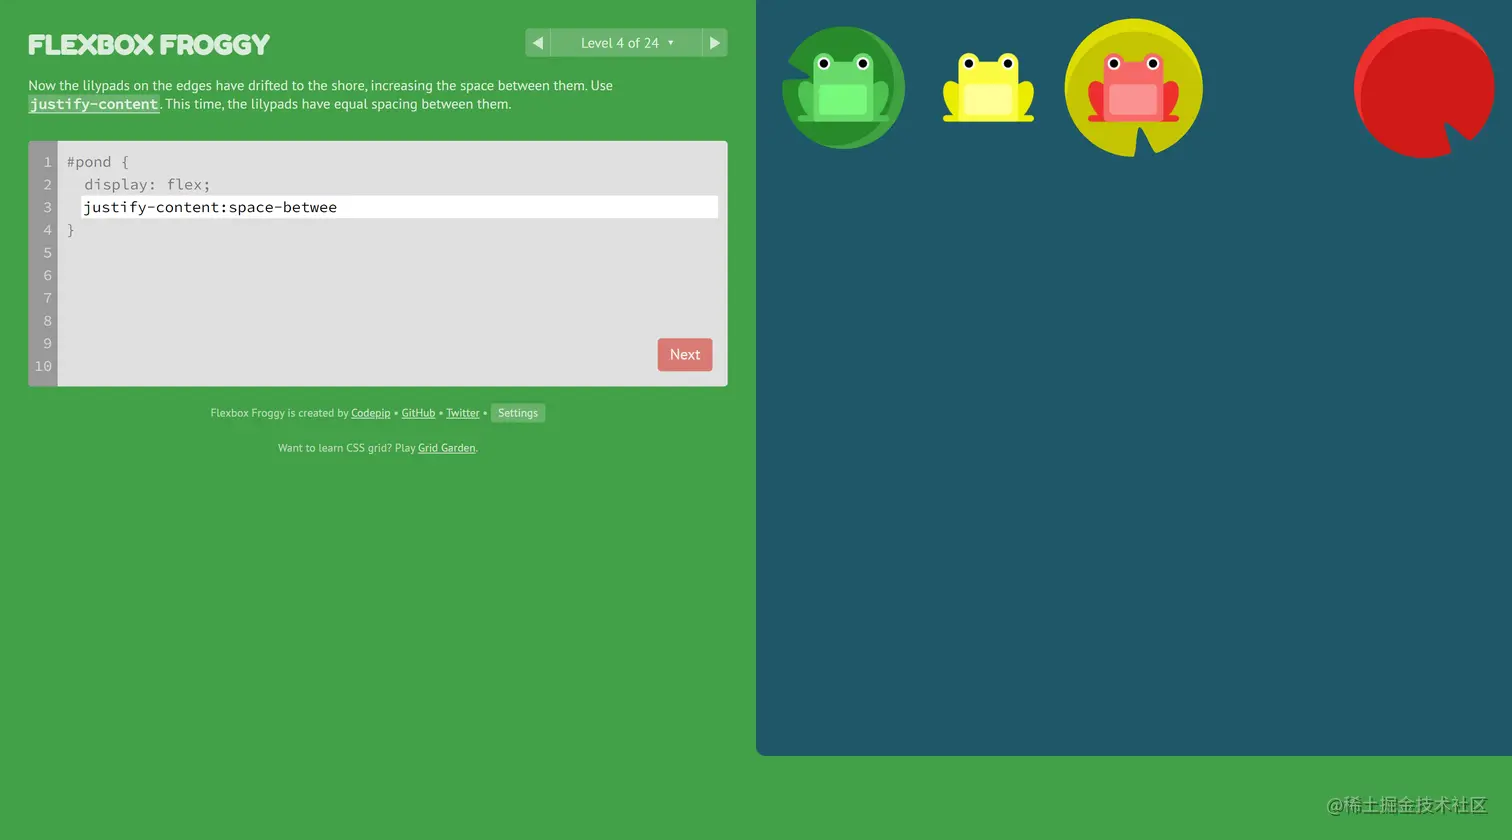Go to the next level arrow

715,43
